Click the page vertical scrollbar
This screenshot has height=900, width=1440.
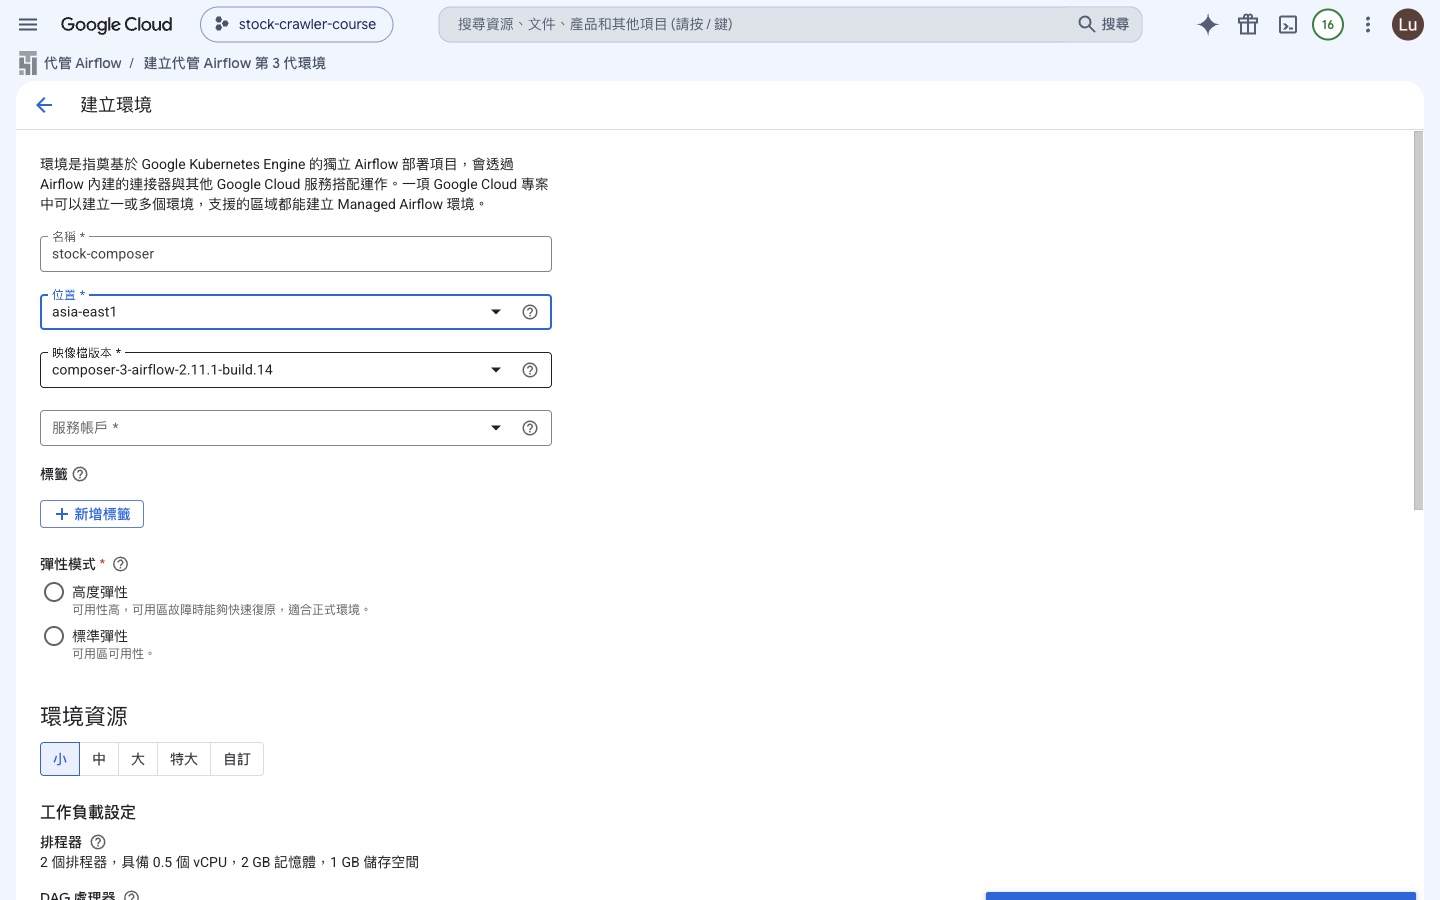click(1418, 320)
